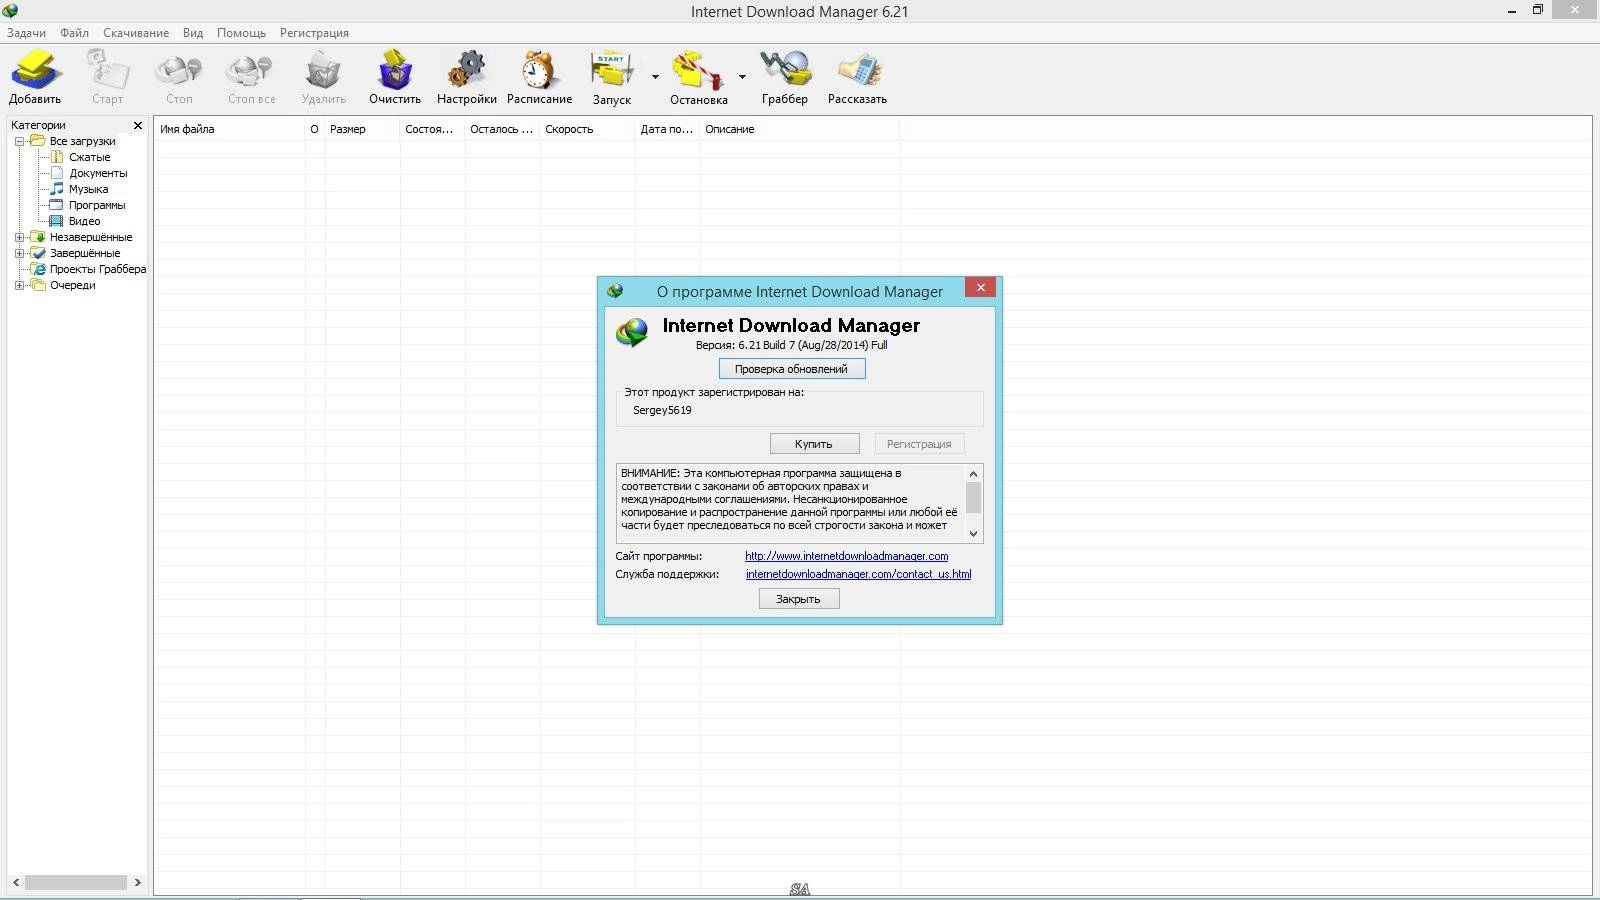
Task: Select Проекты Граббера in the tree
Action: click(x=98, y=269)
